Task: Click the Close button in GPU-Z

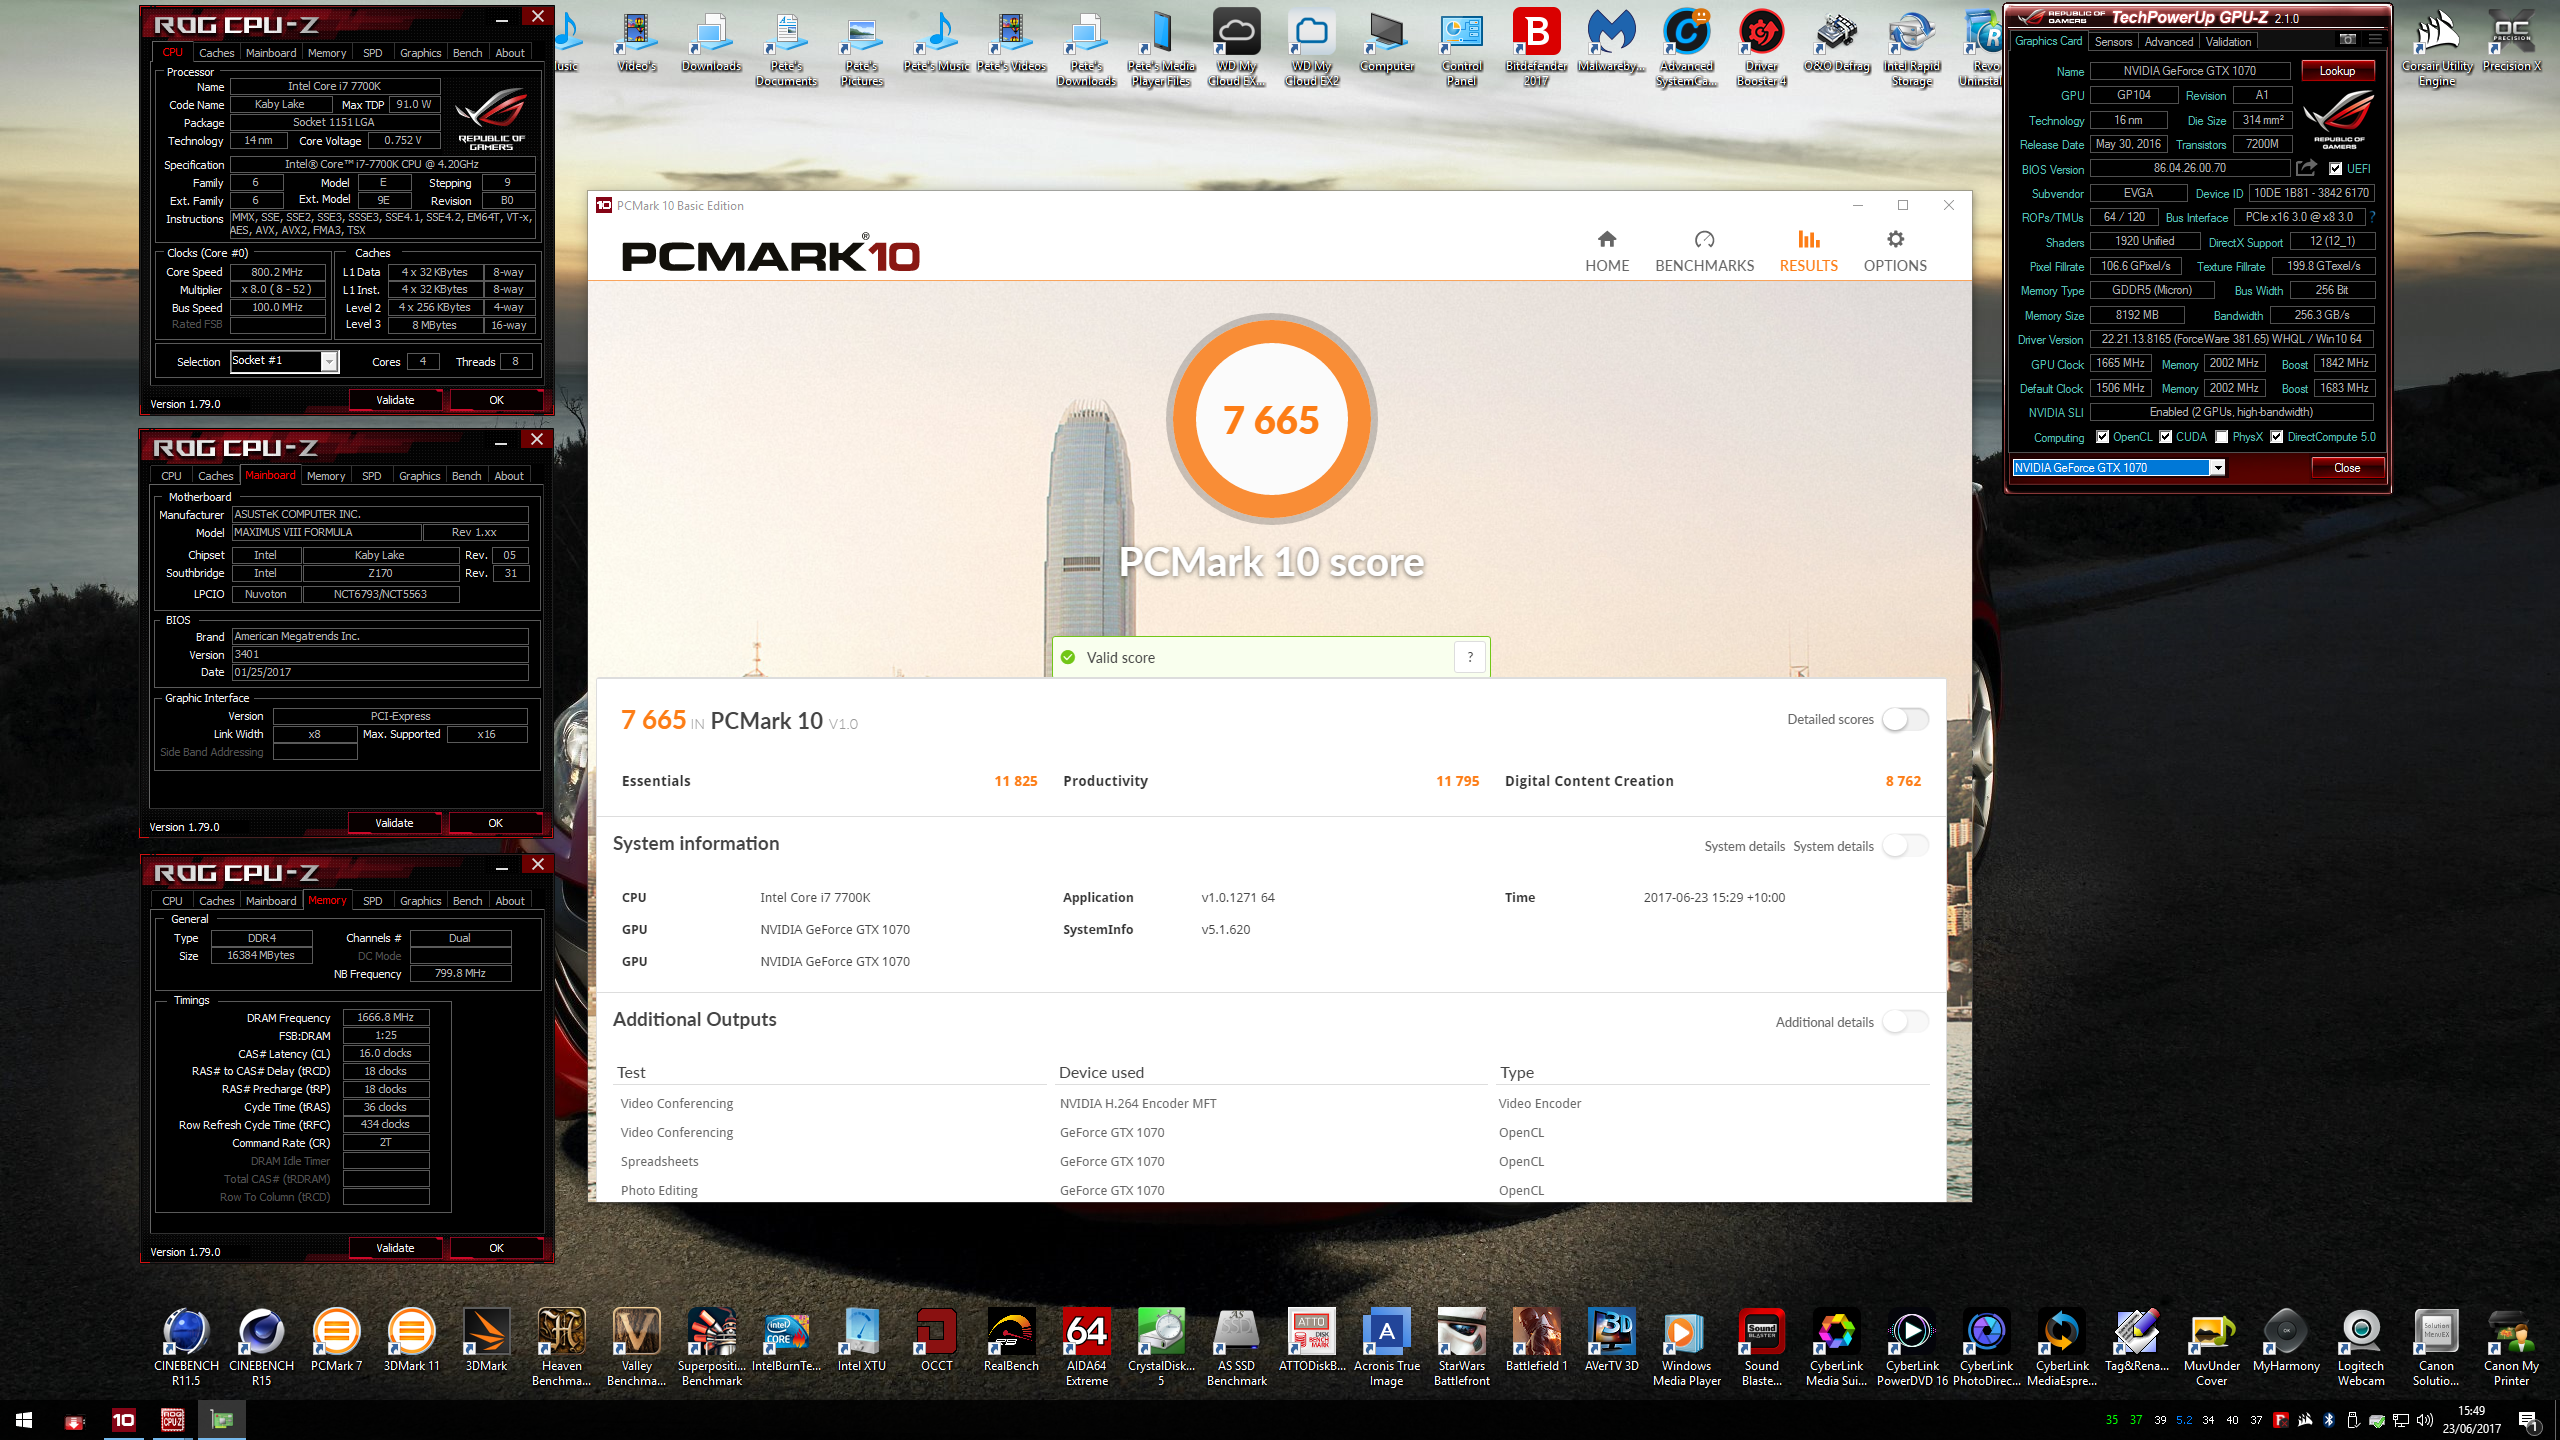Action: pyautogui.click(x=2347, y=468)
